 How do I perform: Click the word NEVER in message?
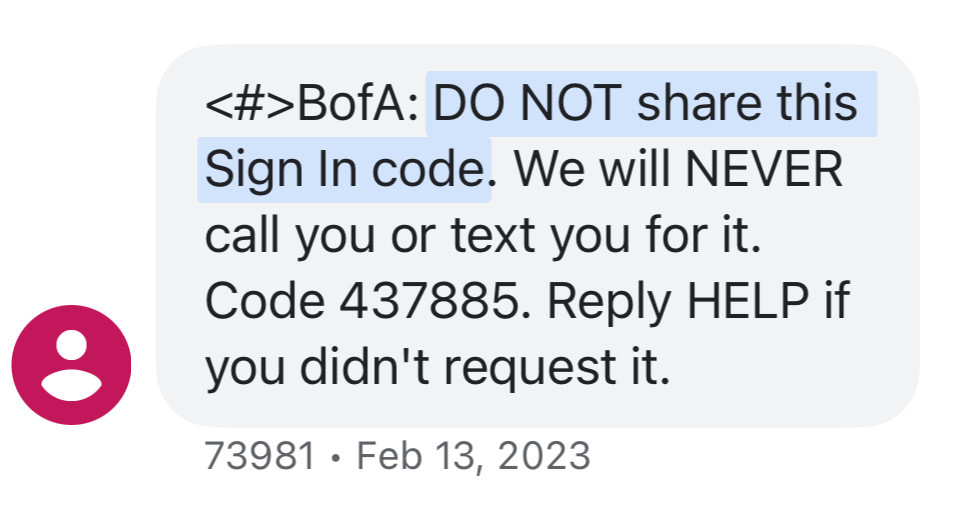(764, 169)
